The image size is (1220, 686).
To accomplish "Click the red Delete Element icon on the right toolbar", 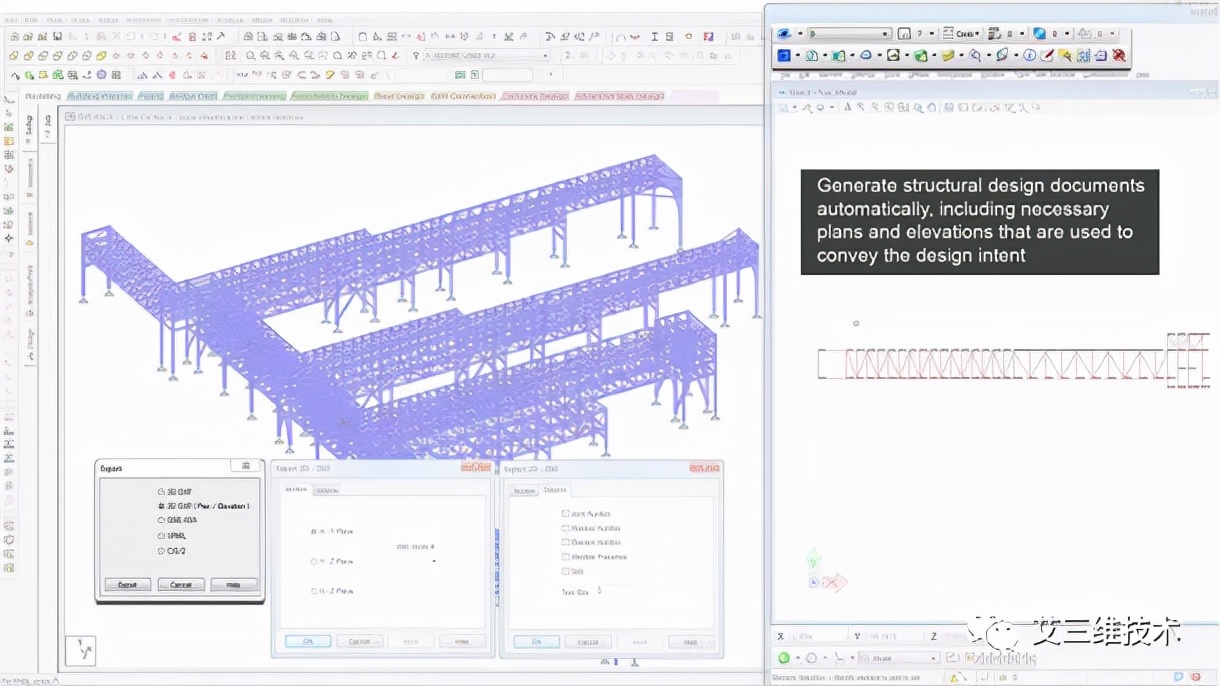I will pyautogui.click(x=1119, y=55).
